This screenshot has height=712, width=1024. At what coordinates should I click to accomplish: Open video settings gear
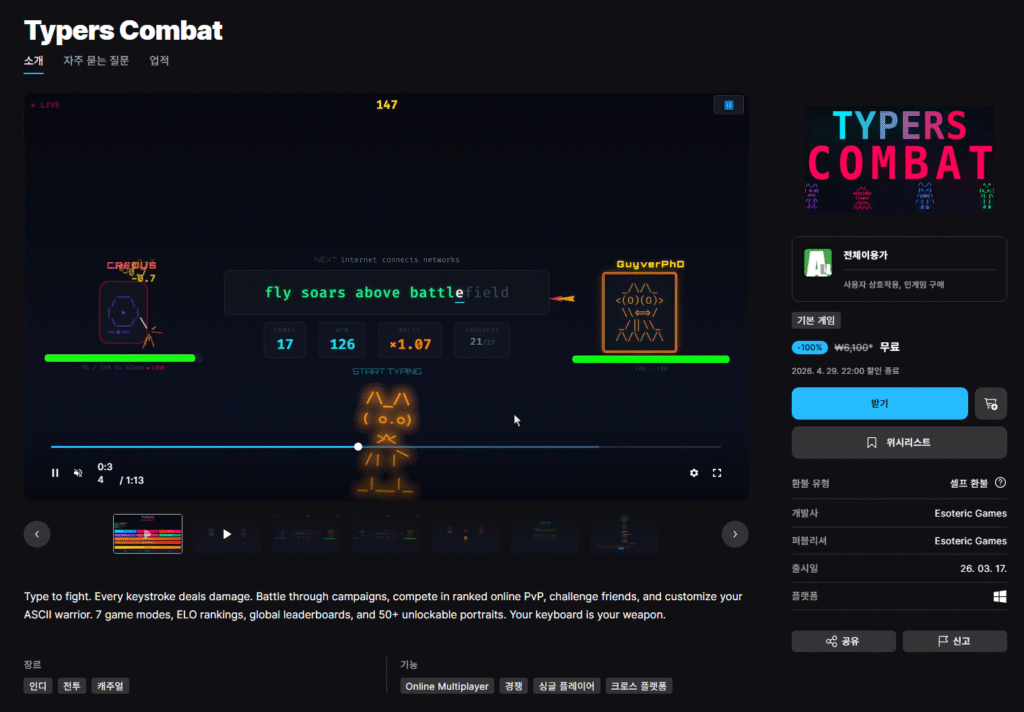[x=694, y=473]
